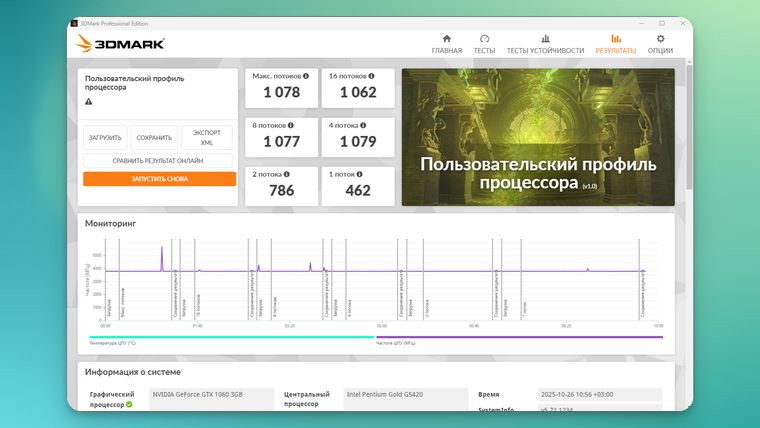This screenshot has height=428, width=760.
Task: Click info icon beside 8 потоков
Action: [x=291, y=125]
